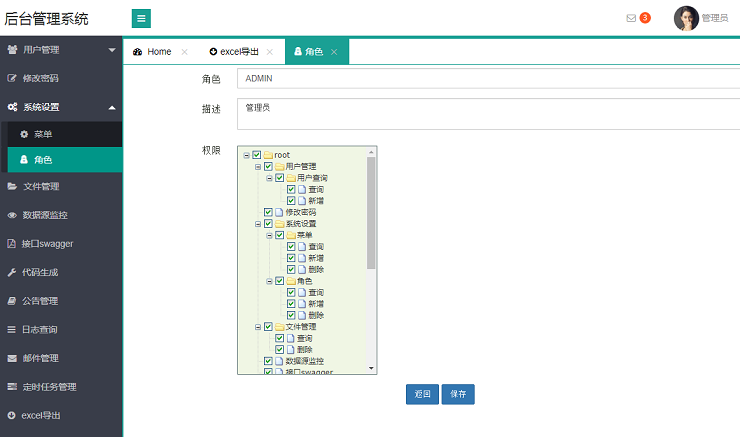
Task: Click the 保存 button
Action: click(x=458, y=394)
